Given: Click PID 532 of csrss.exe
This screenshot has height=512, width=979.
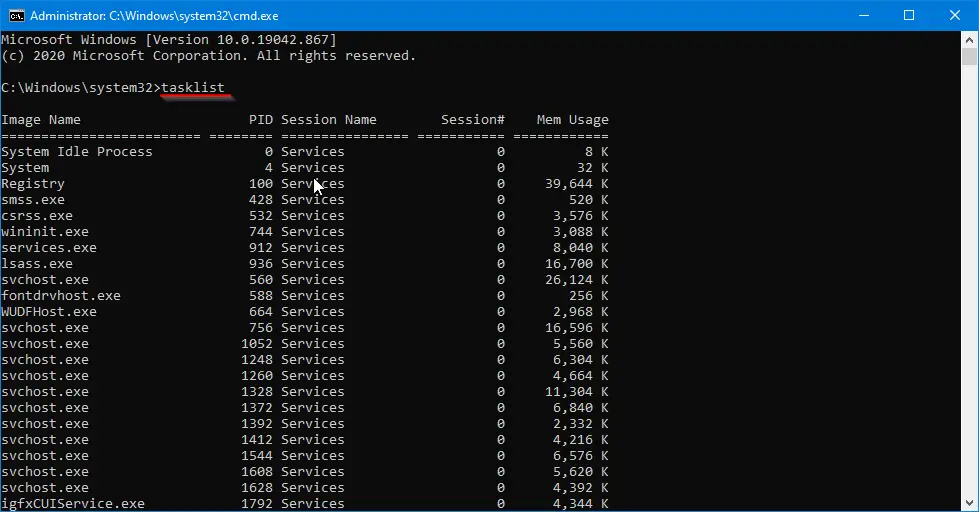Looking at the screenshot, I should tap(261, 216).
